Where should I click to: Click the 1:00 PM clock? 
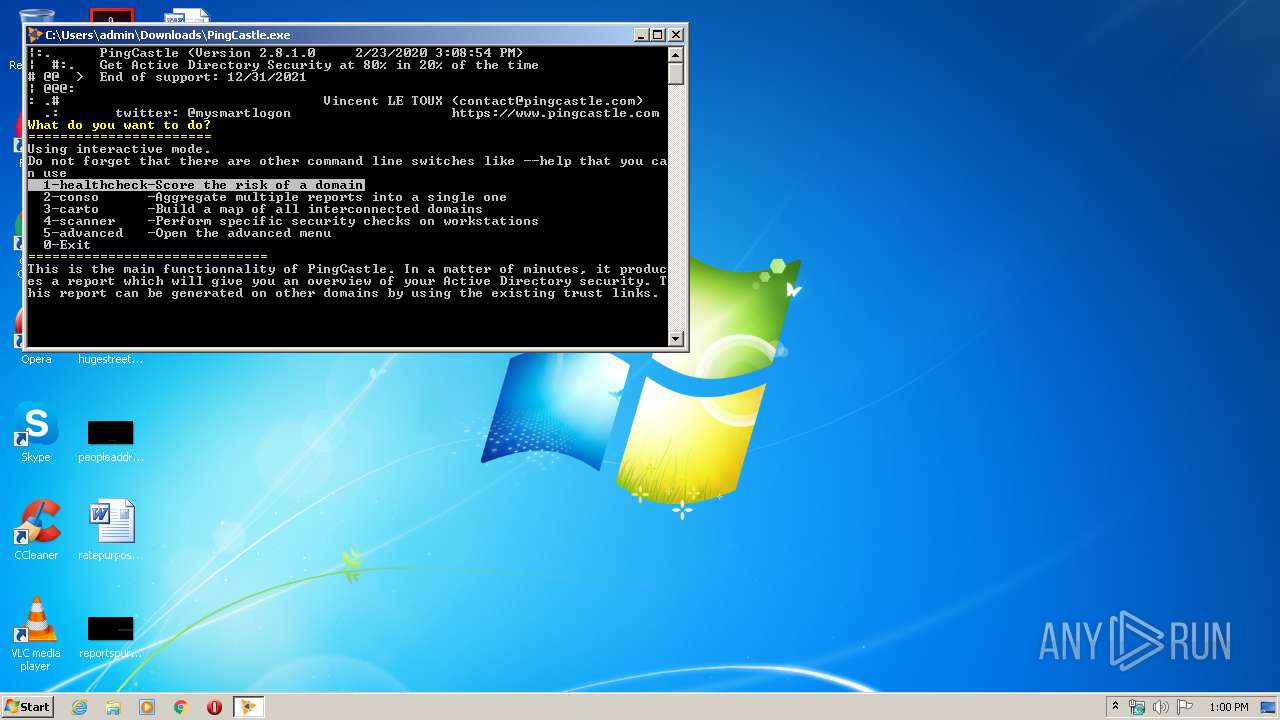coord(1228,707)
